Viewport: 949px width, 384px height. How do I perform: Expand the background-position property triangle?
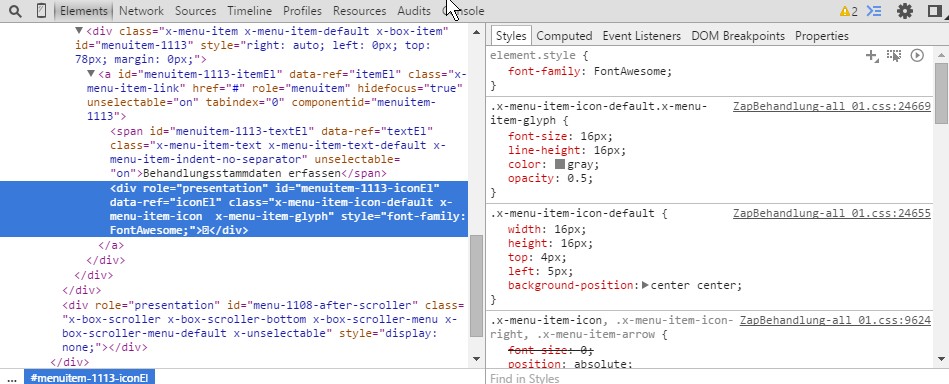coord(645,285)
